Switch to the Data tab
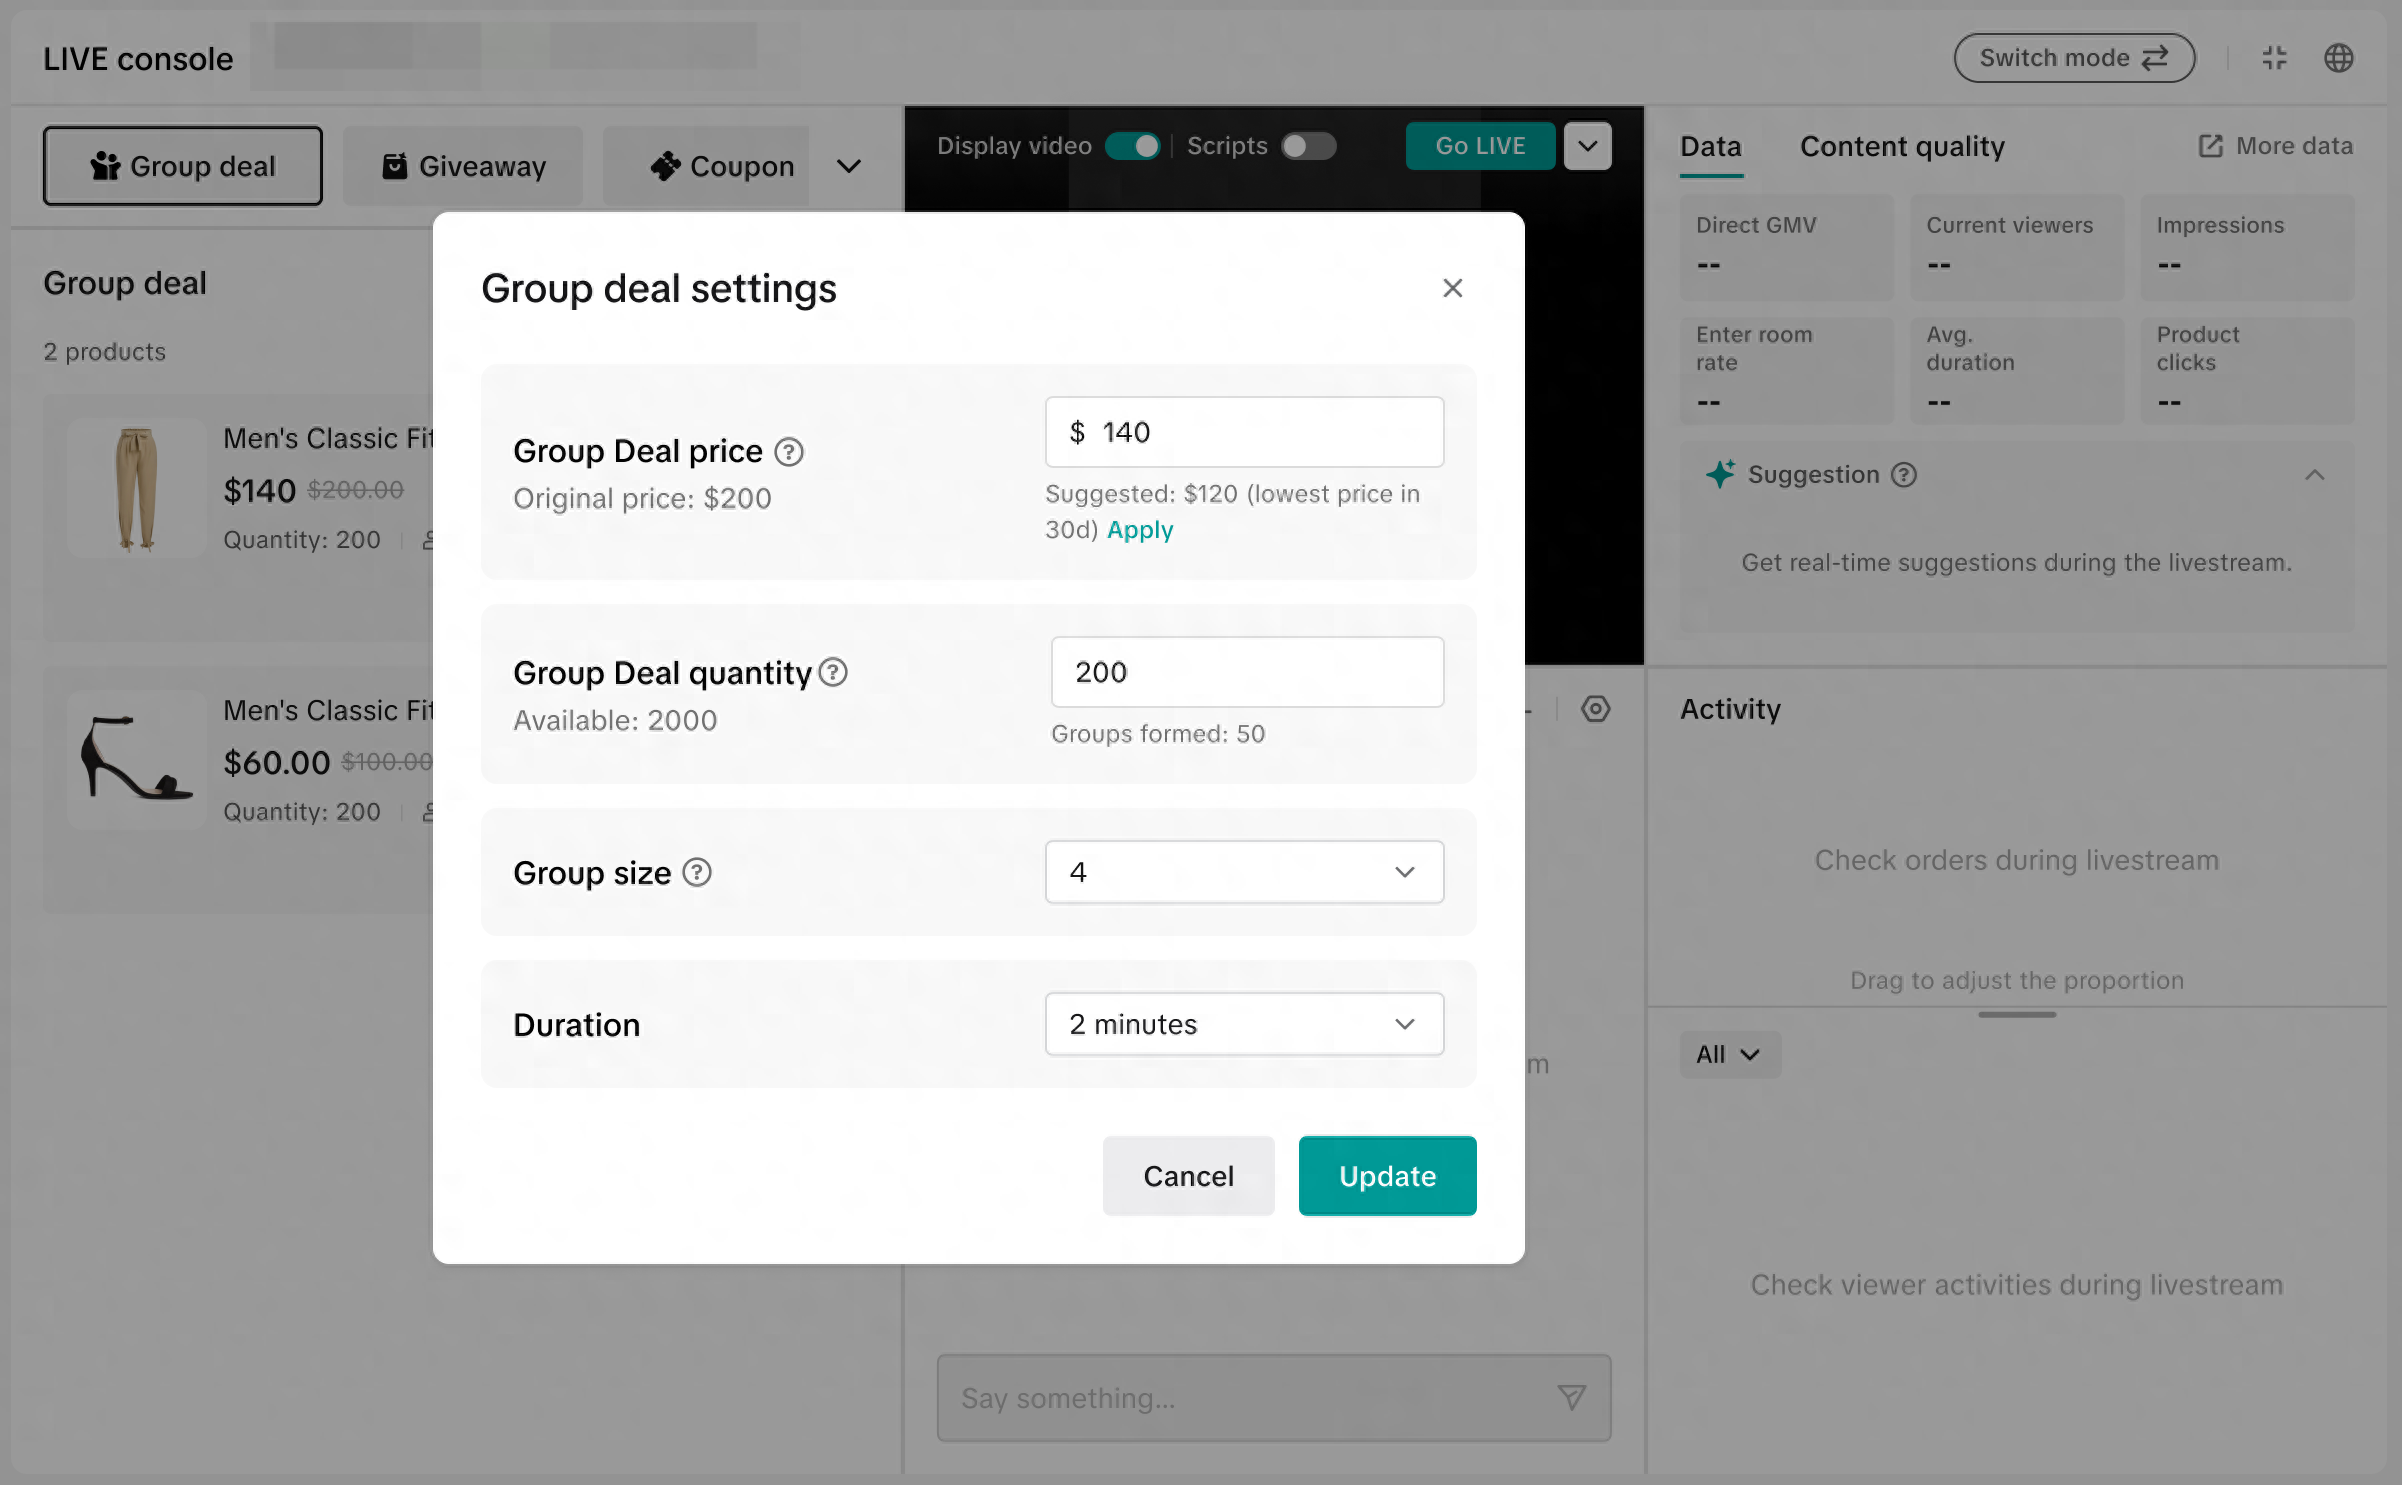Screen dimensions: 2402x1485 pyautogui.click(x=1710, y=147)
